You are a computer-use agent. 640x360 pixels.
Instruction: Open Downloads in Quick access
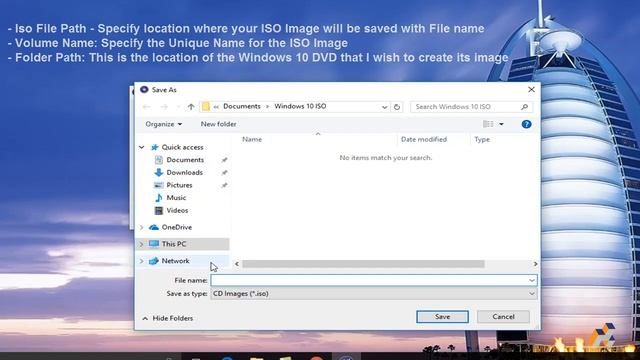pyautogui.click(x=184, y=173)
